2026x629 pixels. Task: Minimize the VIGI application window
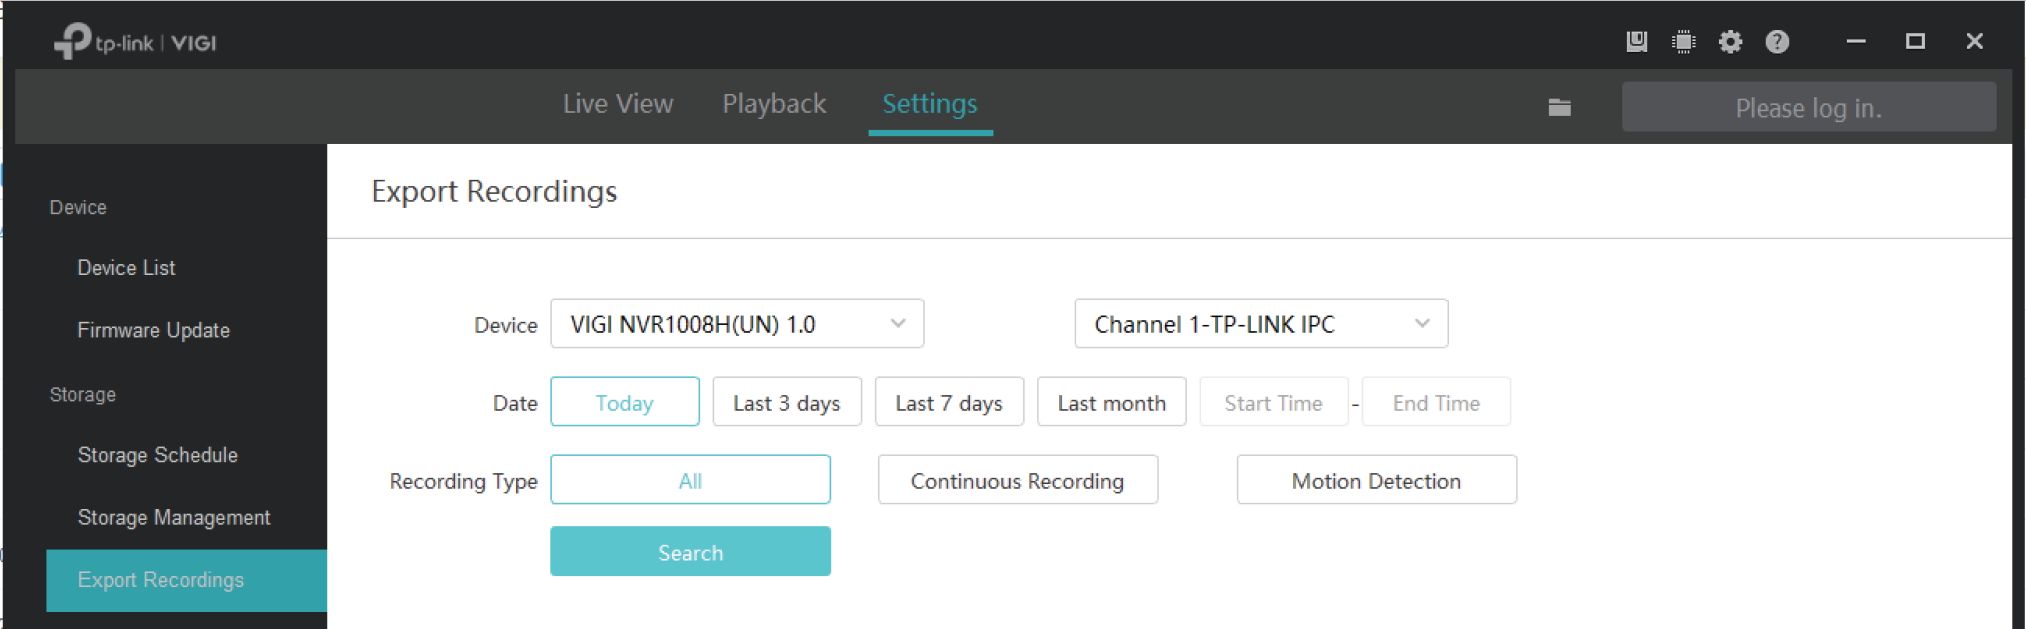[1856, 42]
